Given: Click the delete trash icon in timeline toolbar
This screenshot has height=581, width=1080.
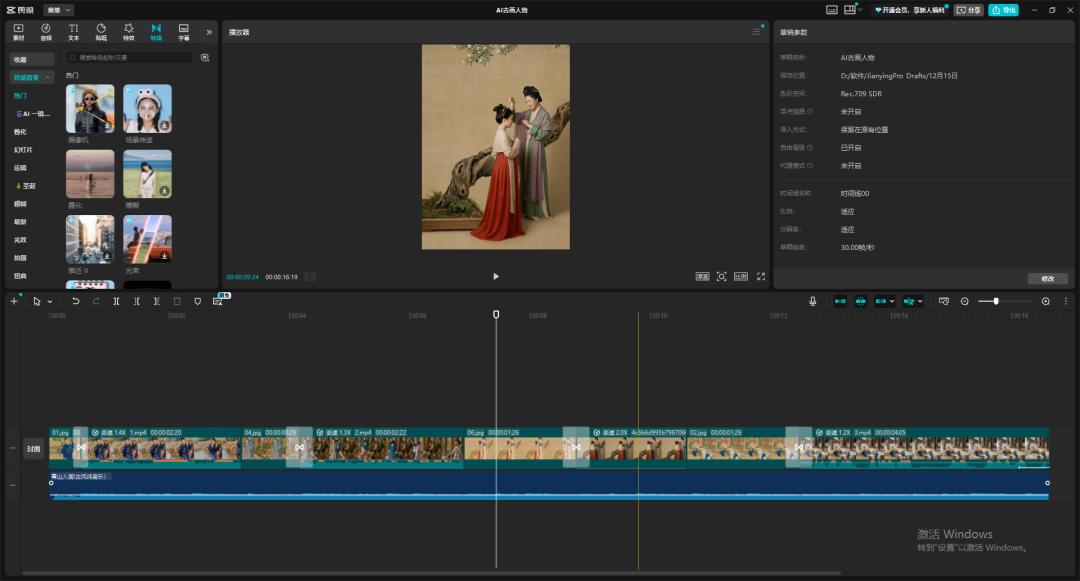Looking at the screenshot, I should click(x=177, y=301).
